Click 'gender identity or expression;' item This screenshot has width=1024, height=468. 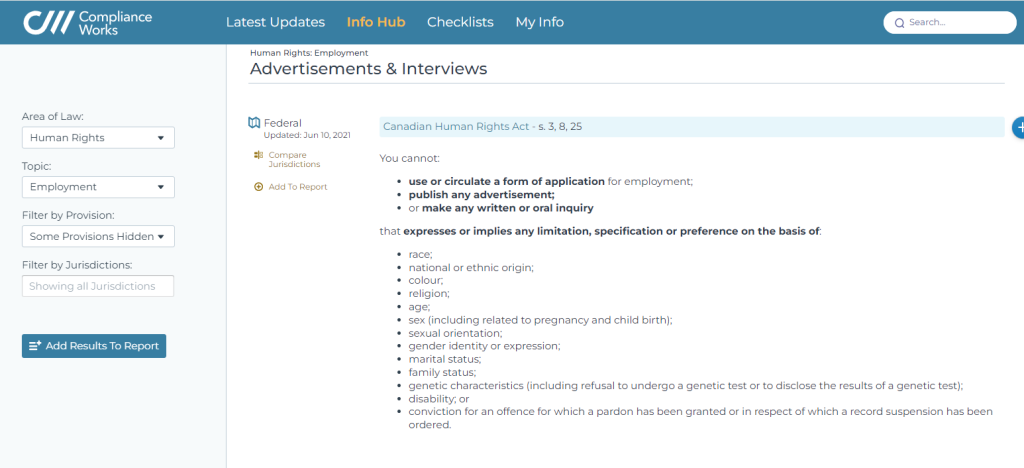[x=485, y=346]
